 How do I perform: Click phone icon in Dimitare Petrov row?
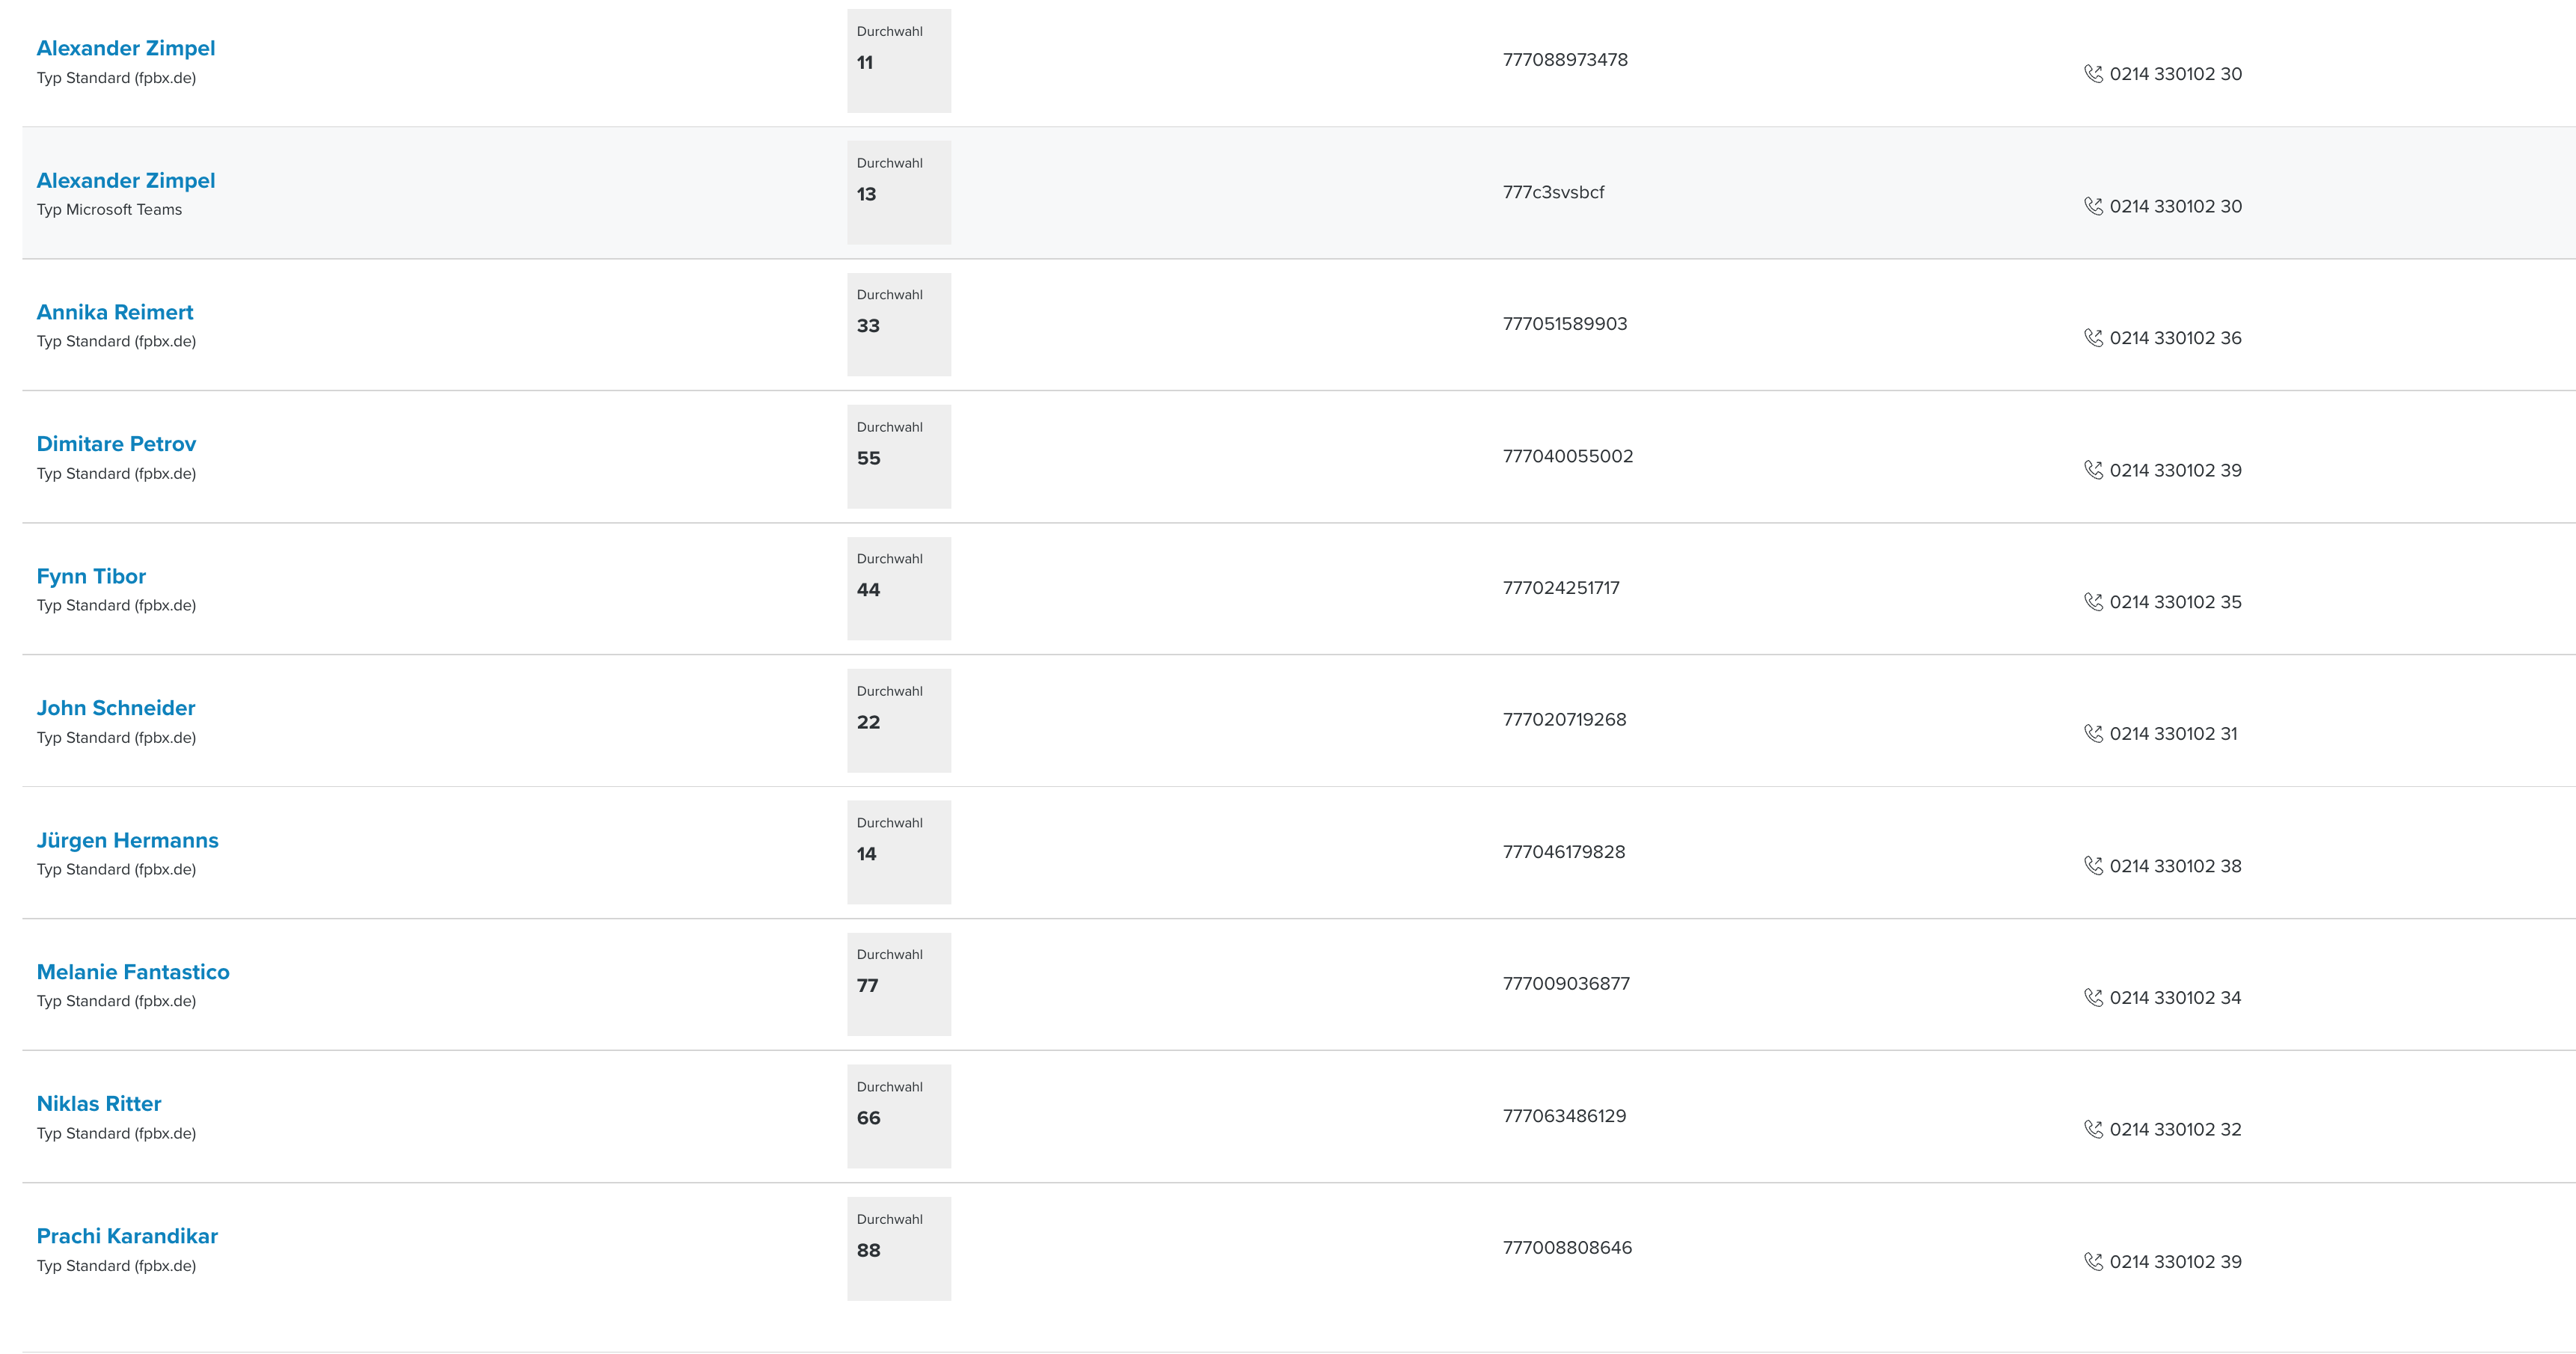pyautogui.click(x=2093, y=470)
